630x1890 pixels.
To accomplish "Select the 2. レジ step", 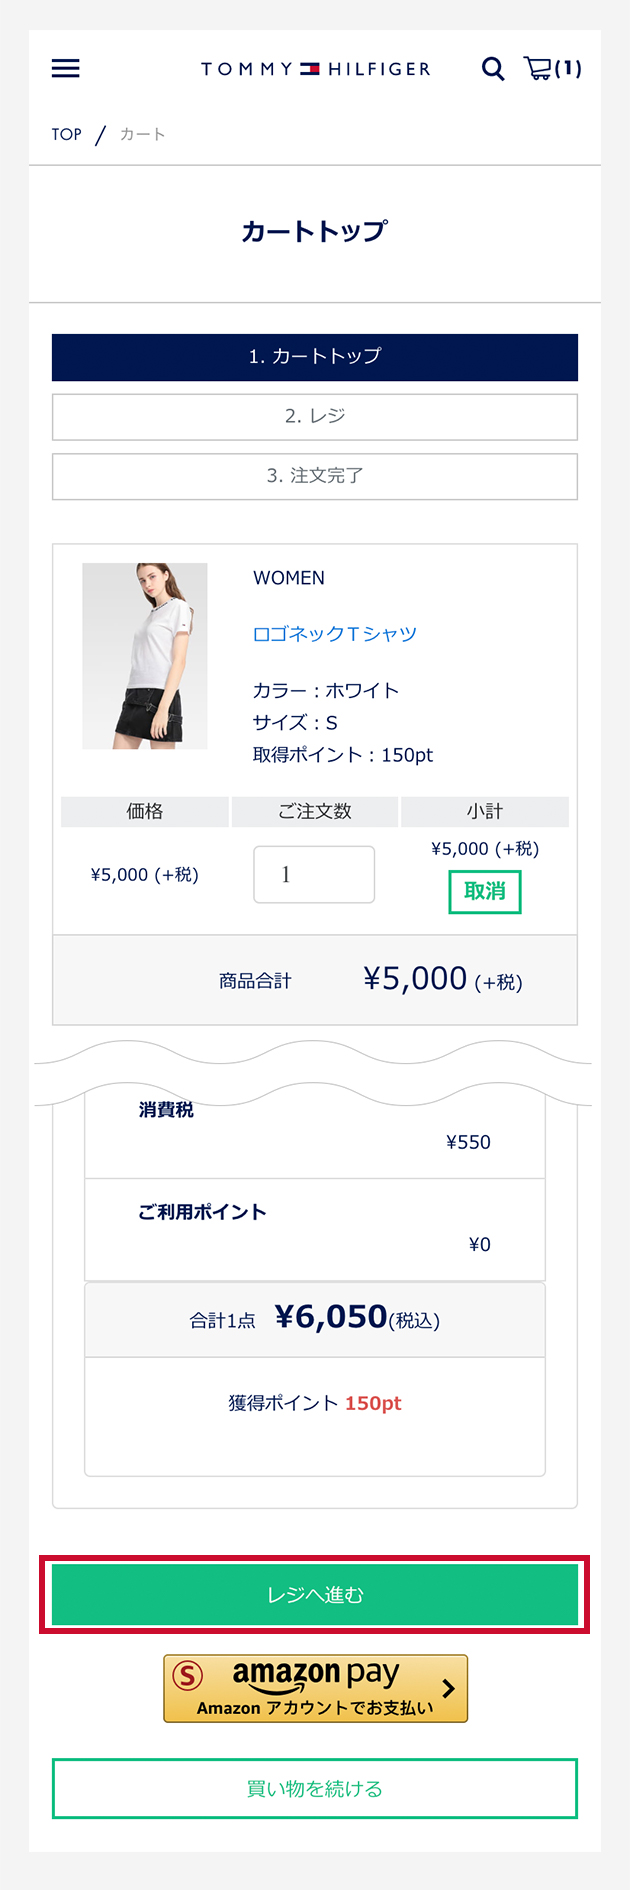I will 315,416.
